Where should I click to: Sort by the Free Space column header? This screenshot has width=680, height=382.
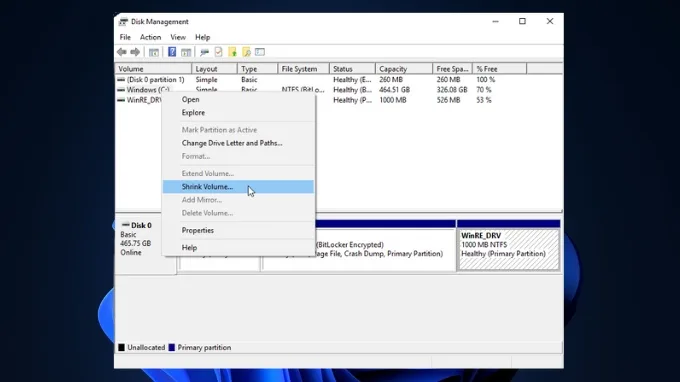point(452,69)
